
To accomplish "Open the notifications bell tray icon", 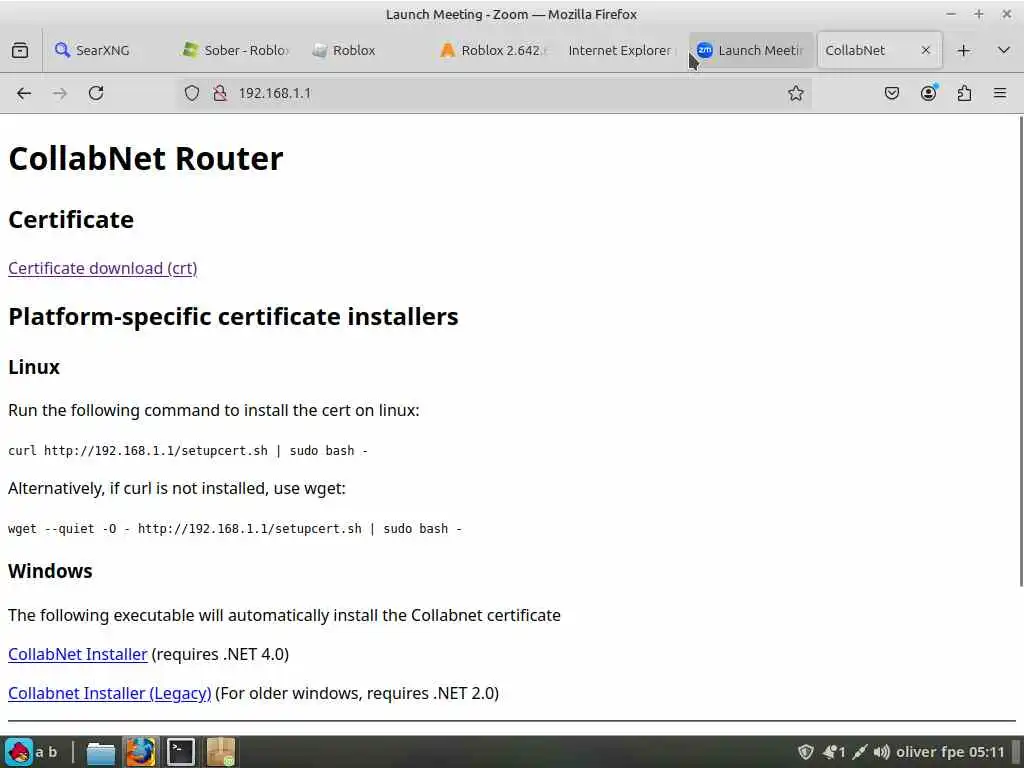I will coord(834,752).
